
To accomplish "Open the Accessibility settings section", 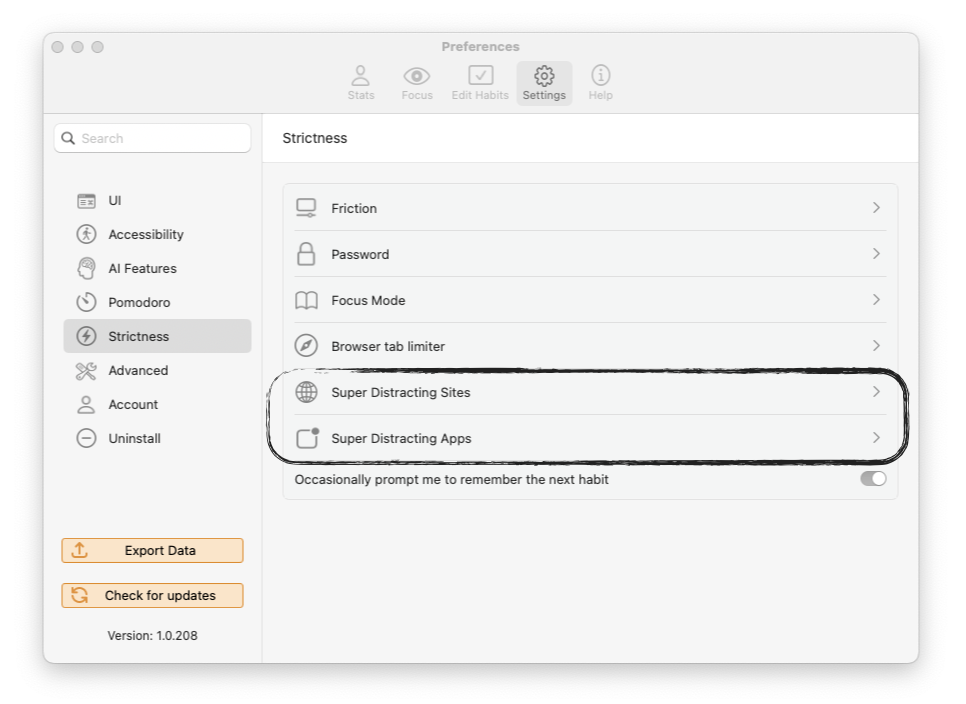I will (x=157, y=235).
